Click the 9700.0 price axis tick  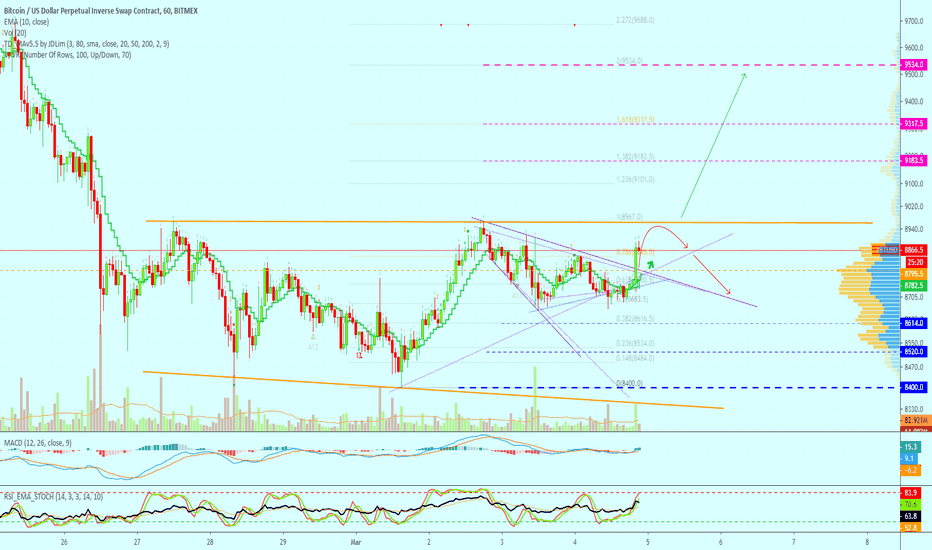pos(914,21)
